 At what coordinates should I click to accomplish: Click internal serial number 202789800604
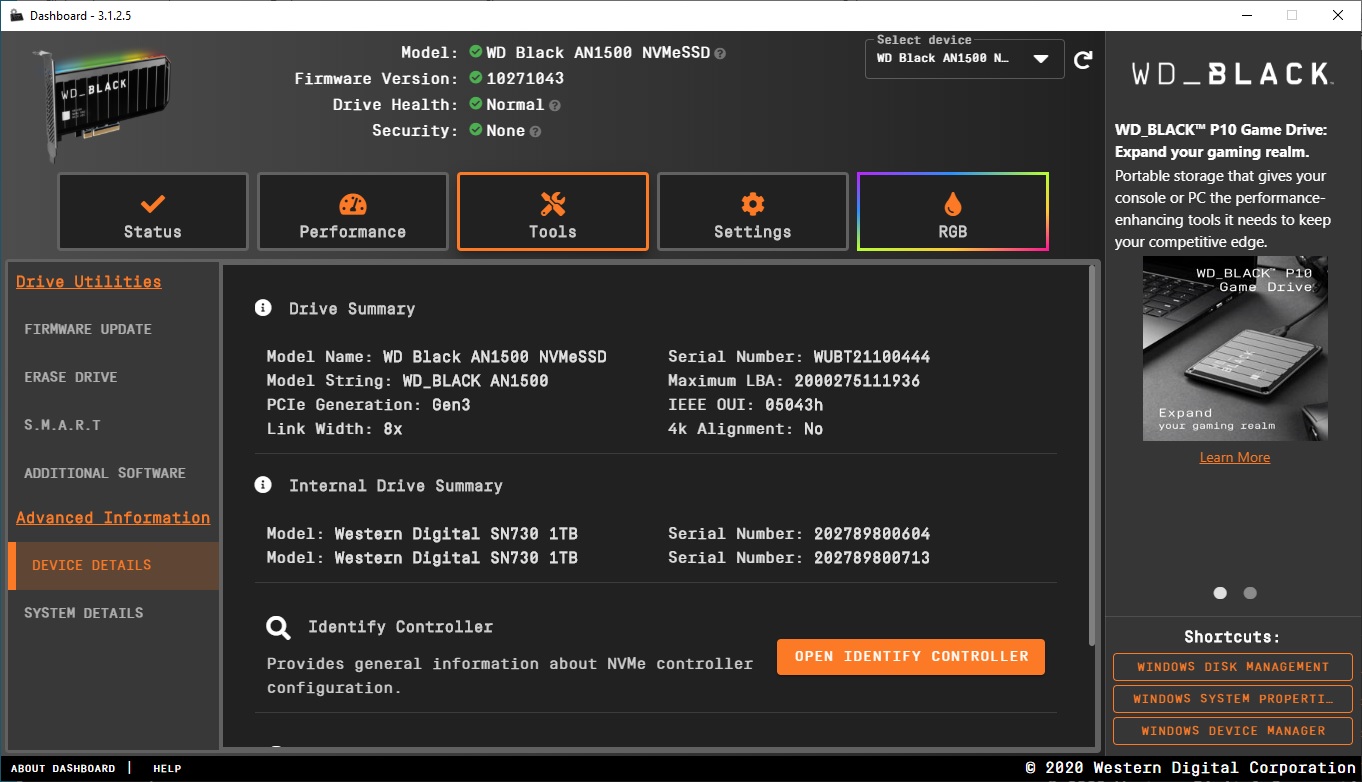click(x=872, y=534)
